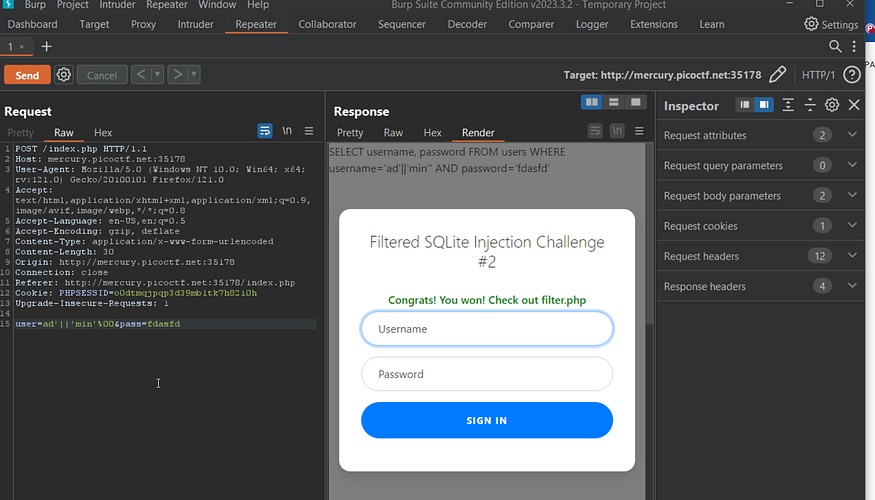Viewport: 875px width, 500px height.
Task: Open Inspector settings gear icon
Action: pos(832,105)
